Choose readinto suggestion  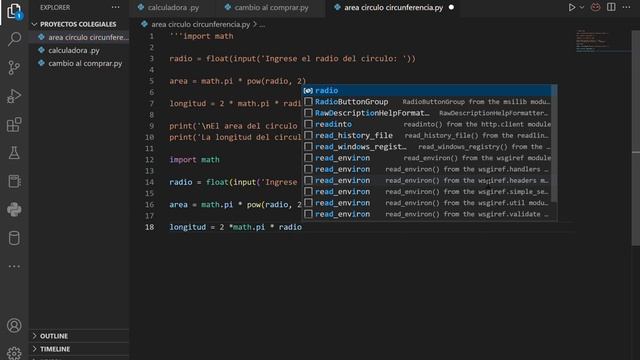[x=427, y=124]
